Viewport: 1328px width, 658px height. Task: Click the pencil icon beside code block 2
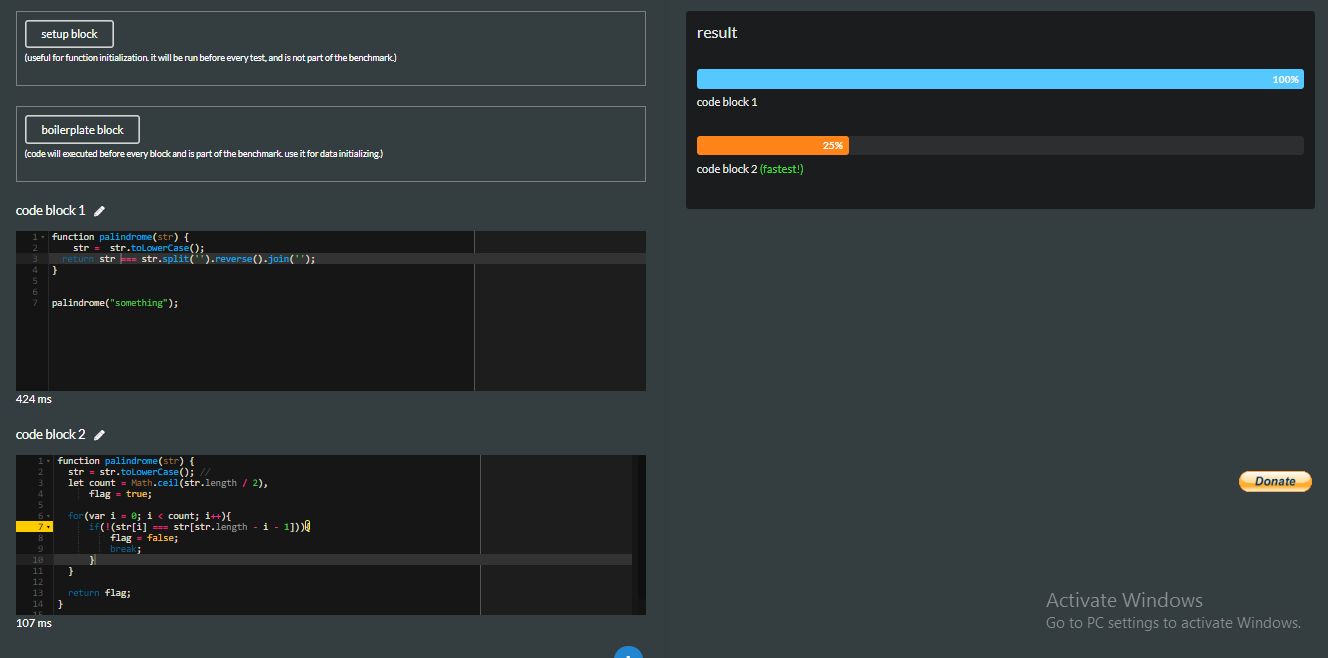(99, 435)
